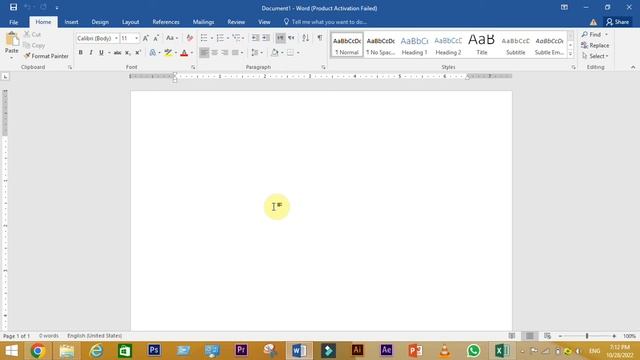The height and width of the screenshot is (360, 640).
Task: Apply the No Spacing style
Action: pos(380,45)
